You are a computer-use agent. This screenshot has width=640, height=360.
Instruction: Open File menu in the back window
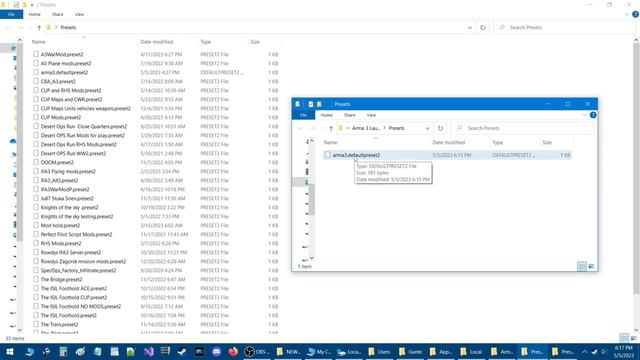[11, 14]
